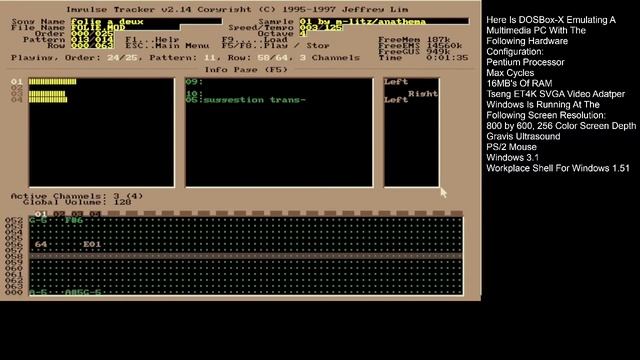
Task: Click the E01 effect on row 056
Action: [x=92, y=244]
